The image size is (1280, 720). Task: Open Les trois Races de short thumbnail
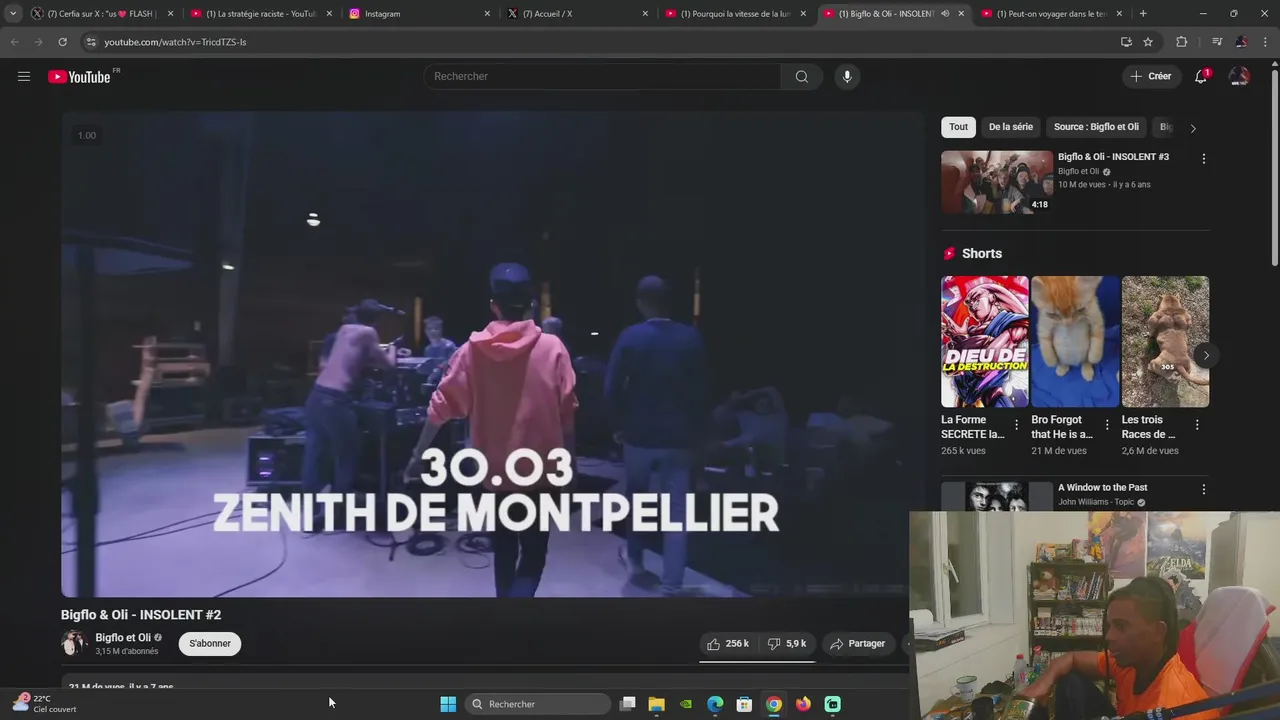pos(1165,342)
